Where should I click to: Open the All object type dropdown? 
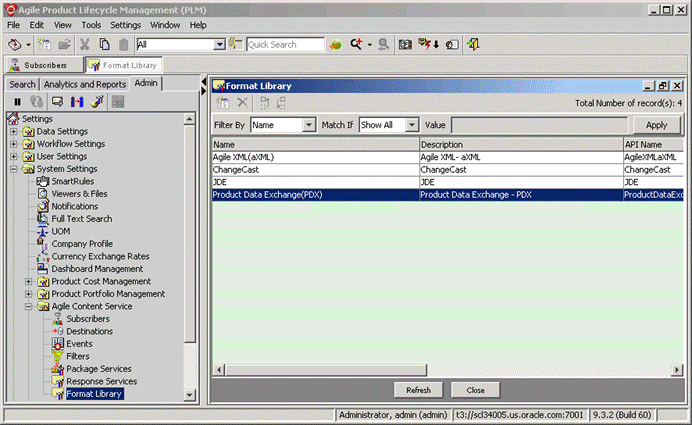coord(219,44)
